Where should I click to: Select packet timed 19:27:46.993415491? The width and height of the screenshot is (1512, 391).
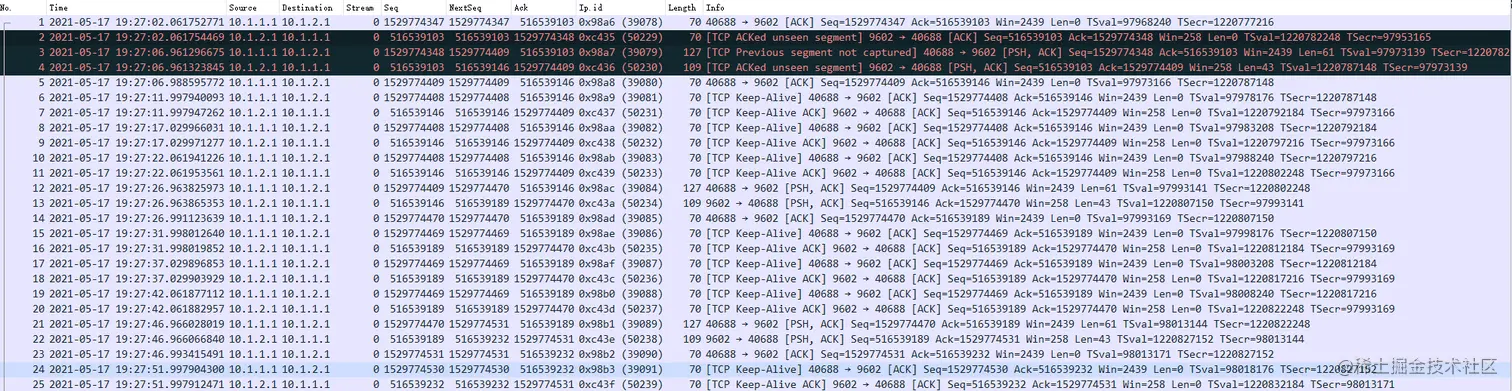click(756, 353)
